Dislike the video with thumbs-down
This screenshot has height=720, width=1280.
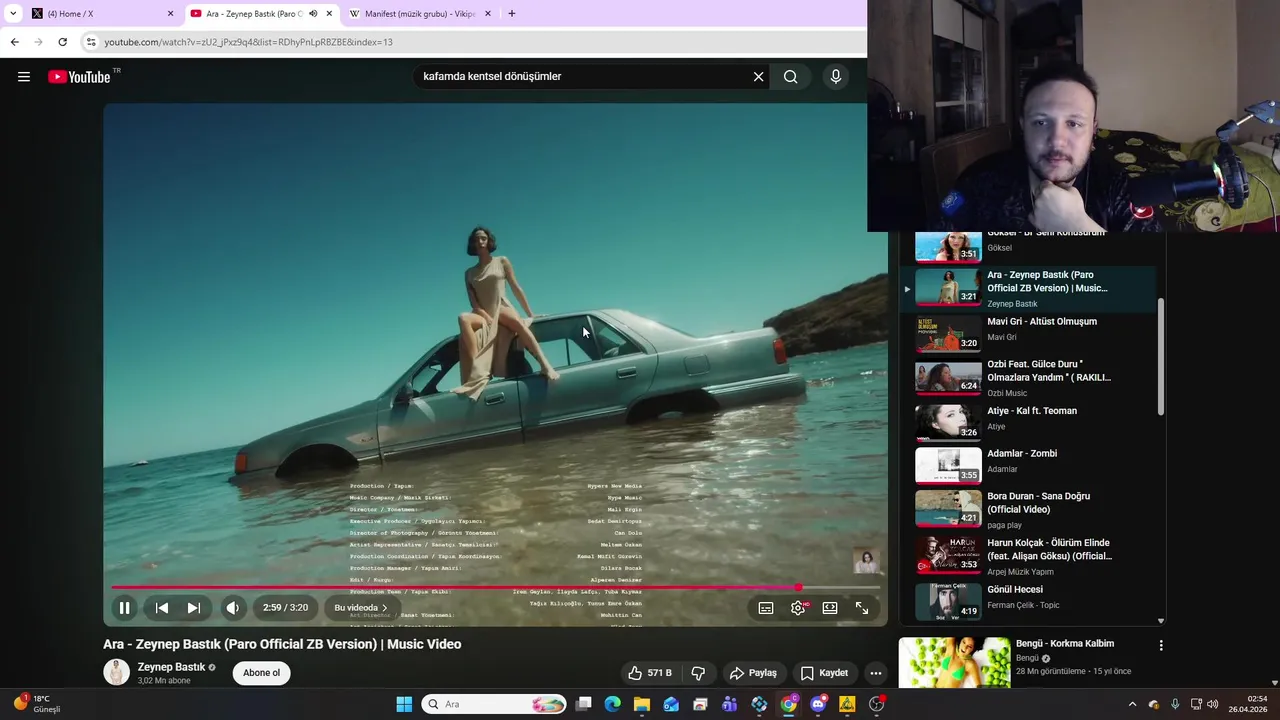point(698,673)
